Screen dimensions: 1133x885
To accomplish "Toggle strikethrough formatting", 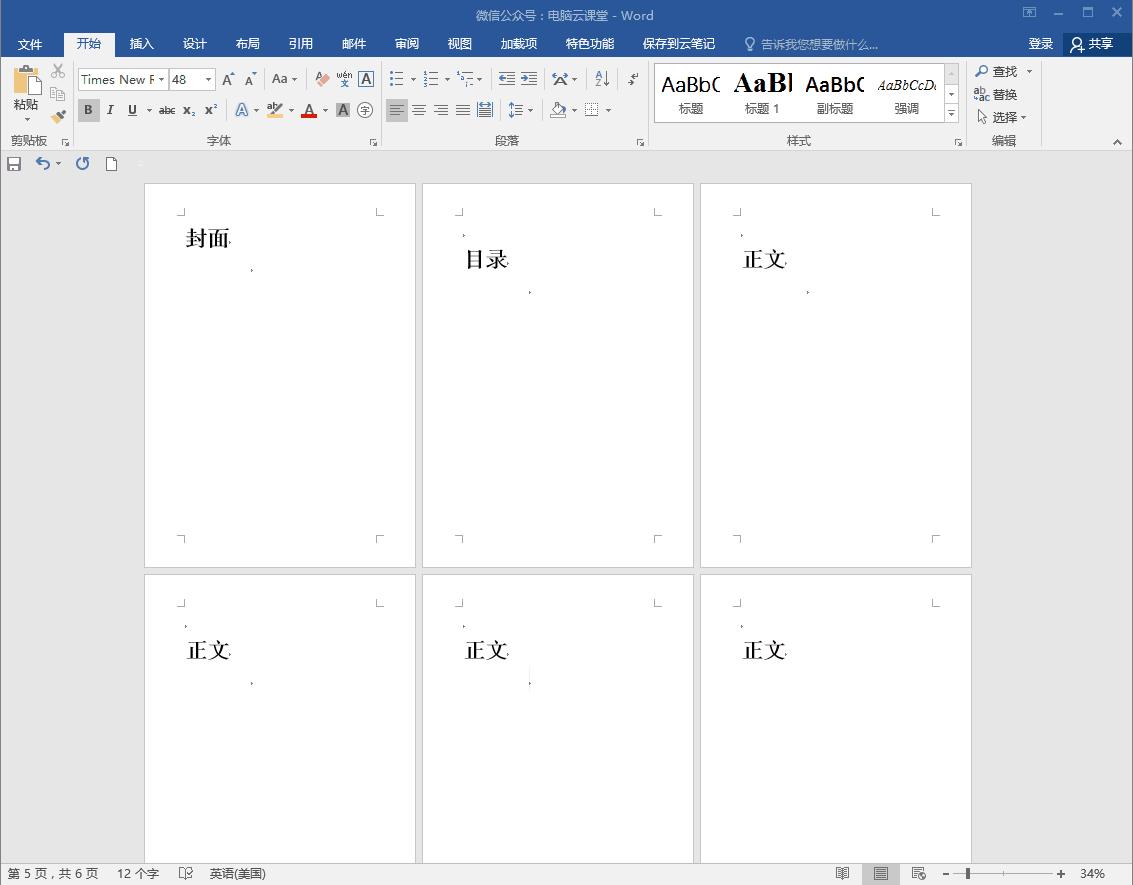I will (167, 109).
